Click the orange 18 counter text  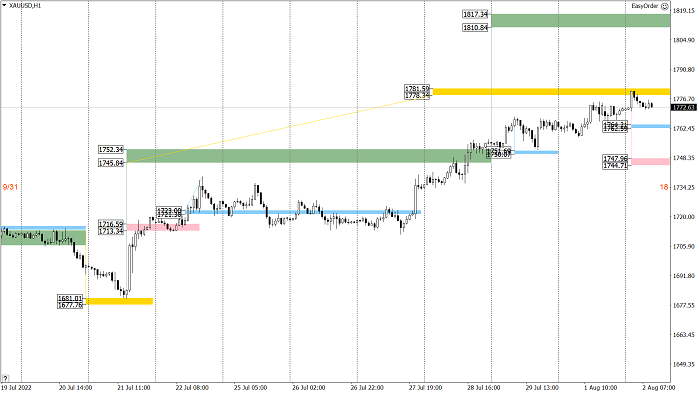[x=664, y=187]
